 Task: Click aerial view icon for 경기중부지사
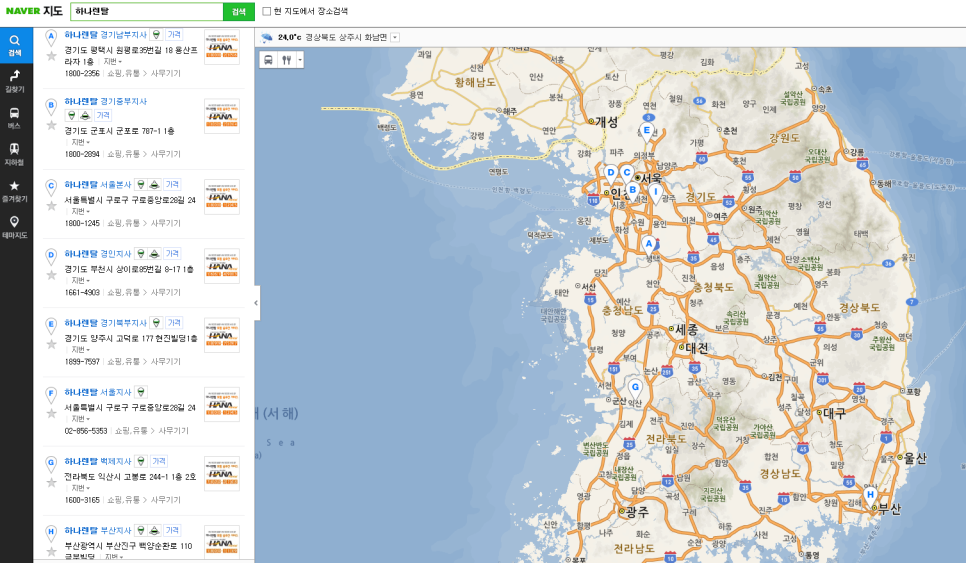(x=86, y=115)
